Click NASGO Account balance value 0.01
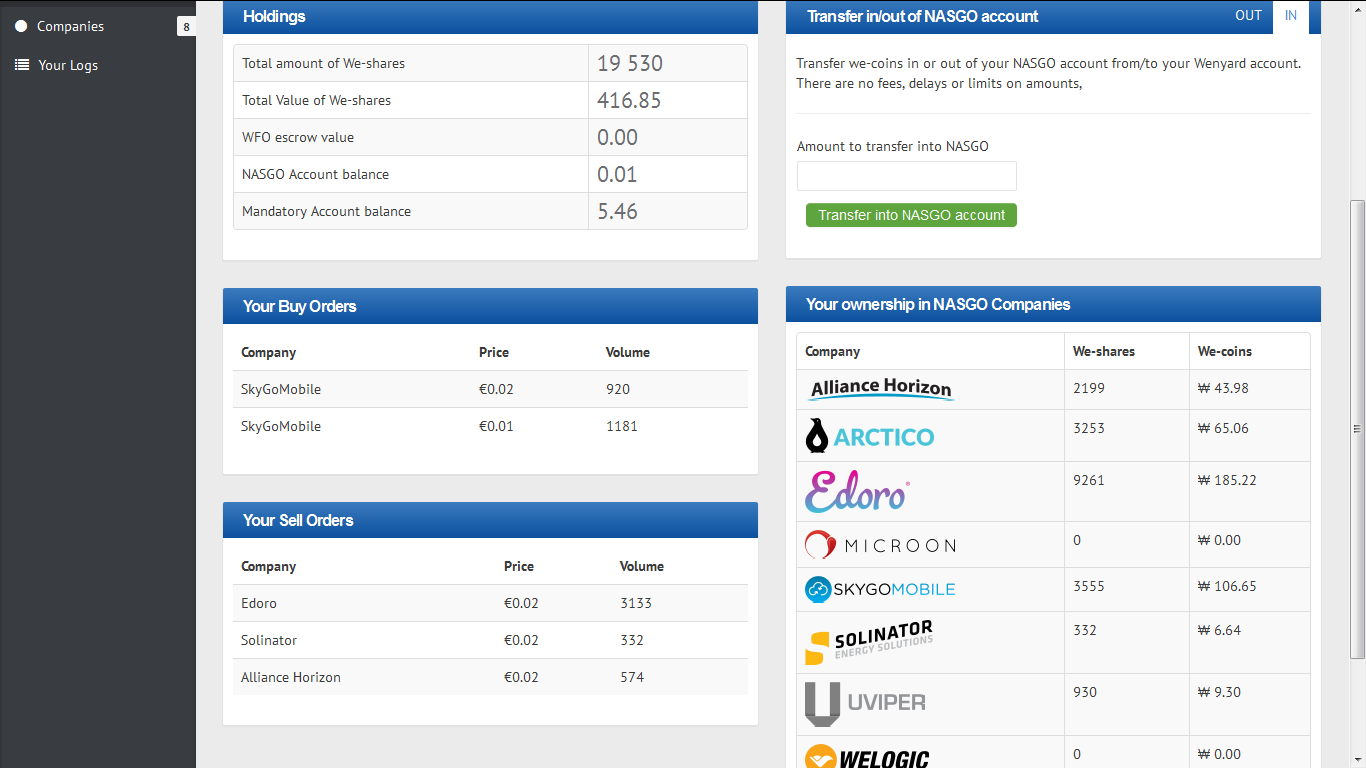Viewport: 1366px width, 768px height. [617, 174]
